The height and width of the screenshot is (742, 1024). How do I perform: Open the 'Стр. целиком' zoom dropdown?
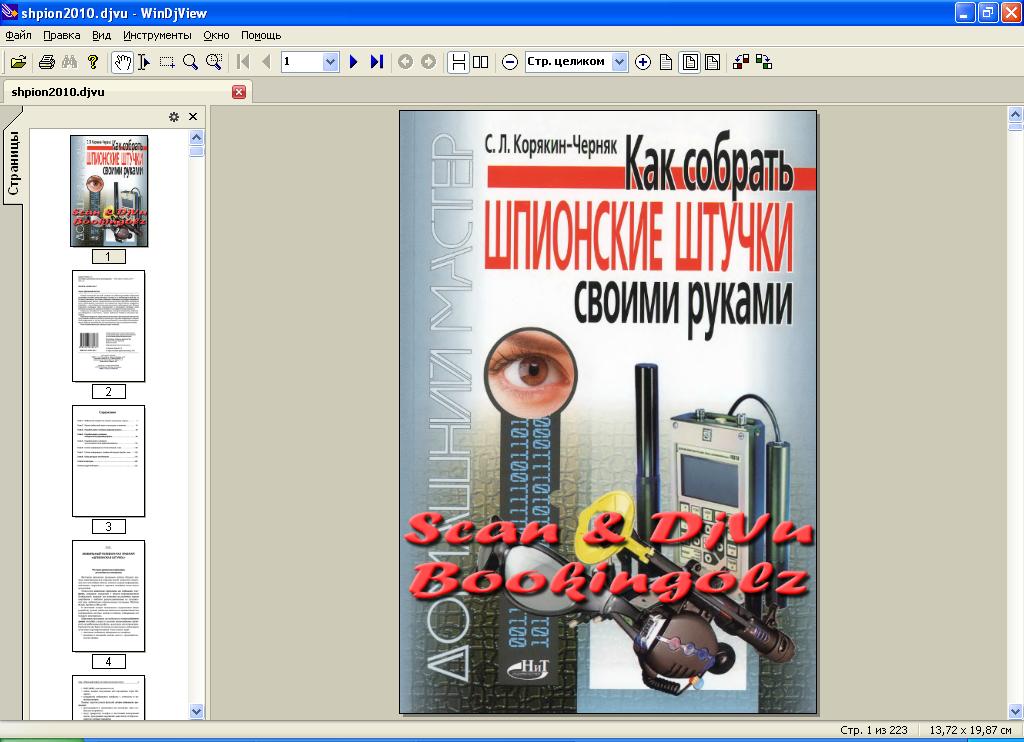619,62
